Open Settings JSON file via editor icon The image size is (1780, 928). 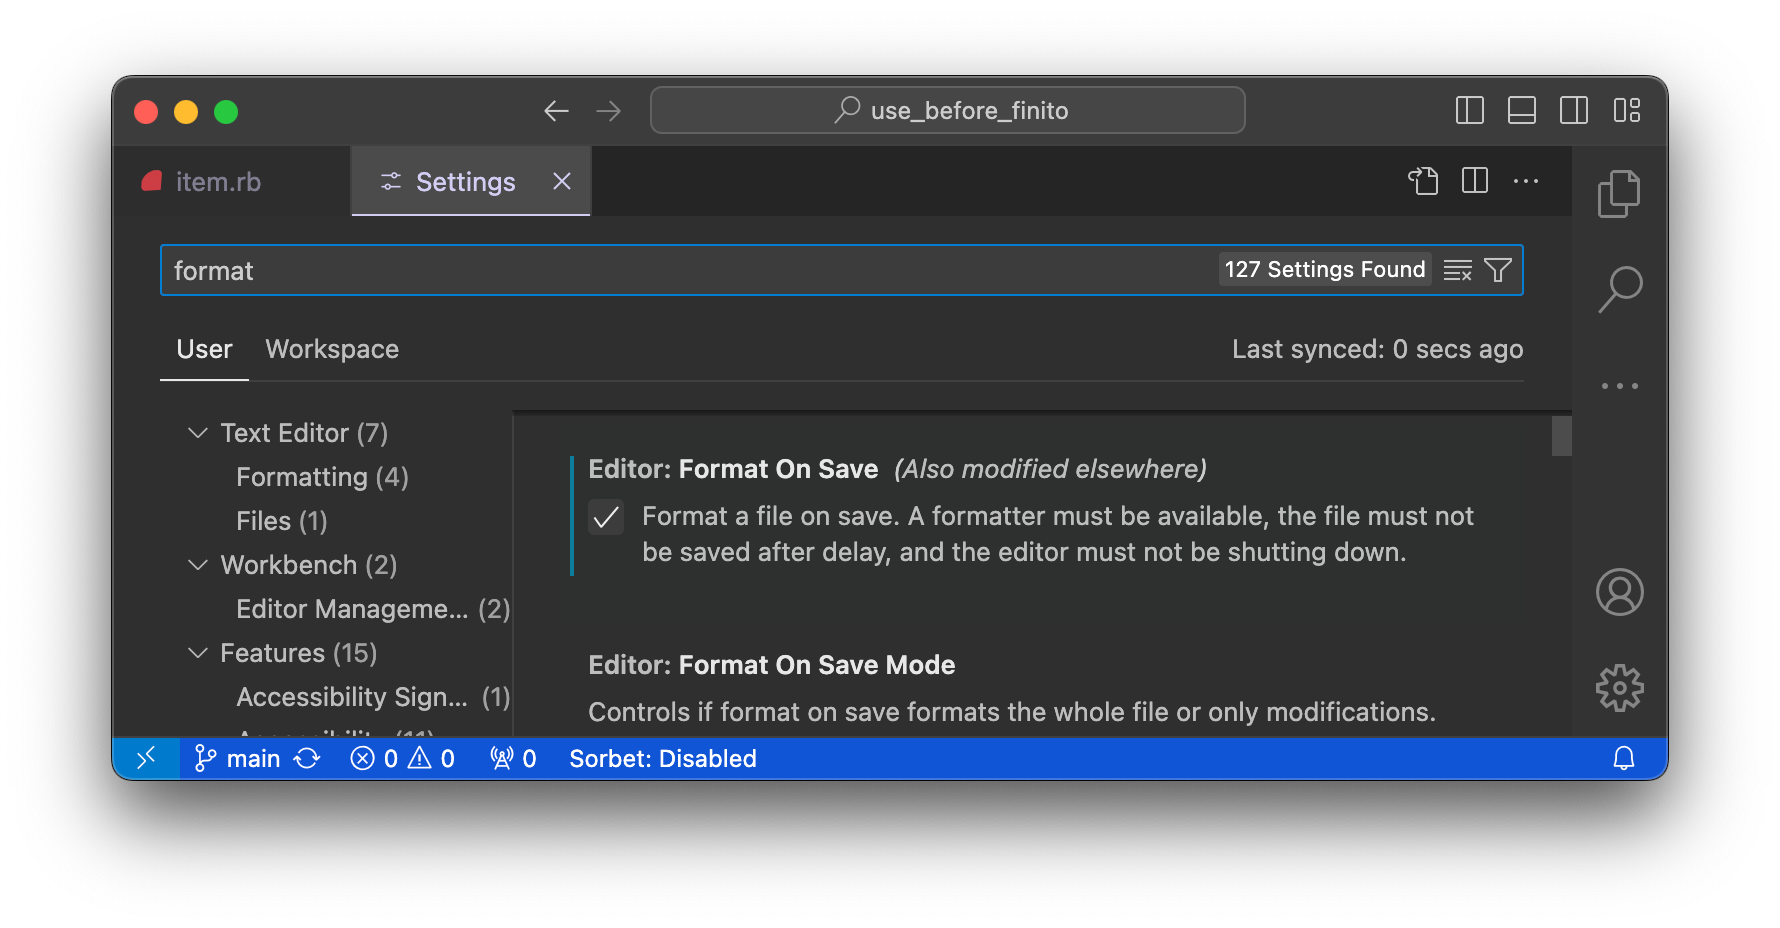[x=1424, y=181]
